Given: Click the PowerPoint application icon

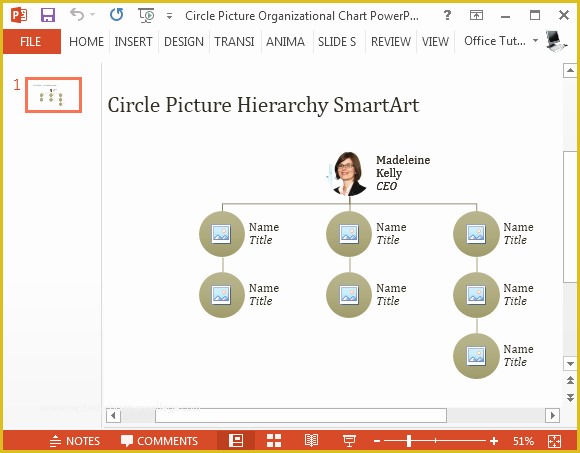Looking at the screenshot, I should tap(18, 16).
